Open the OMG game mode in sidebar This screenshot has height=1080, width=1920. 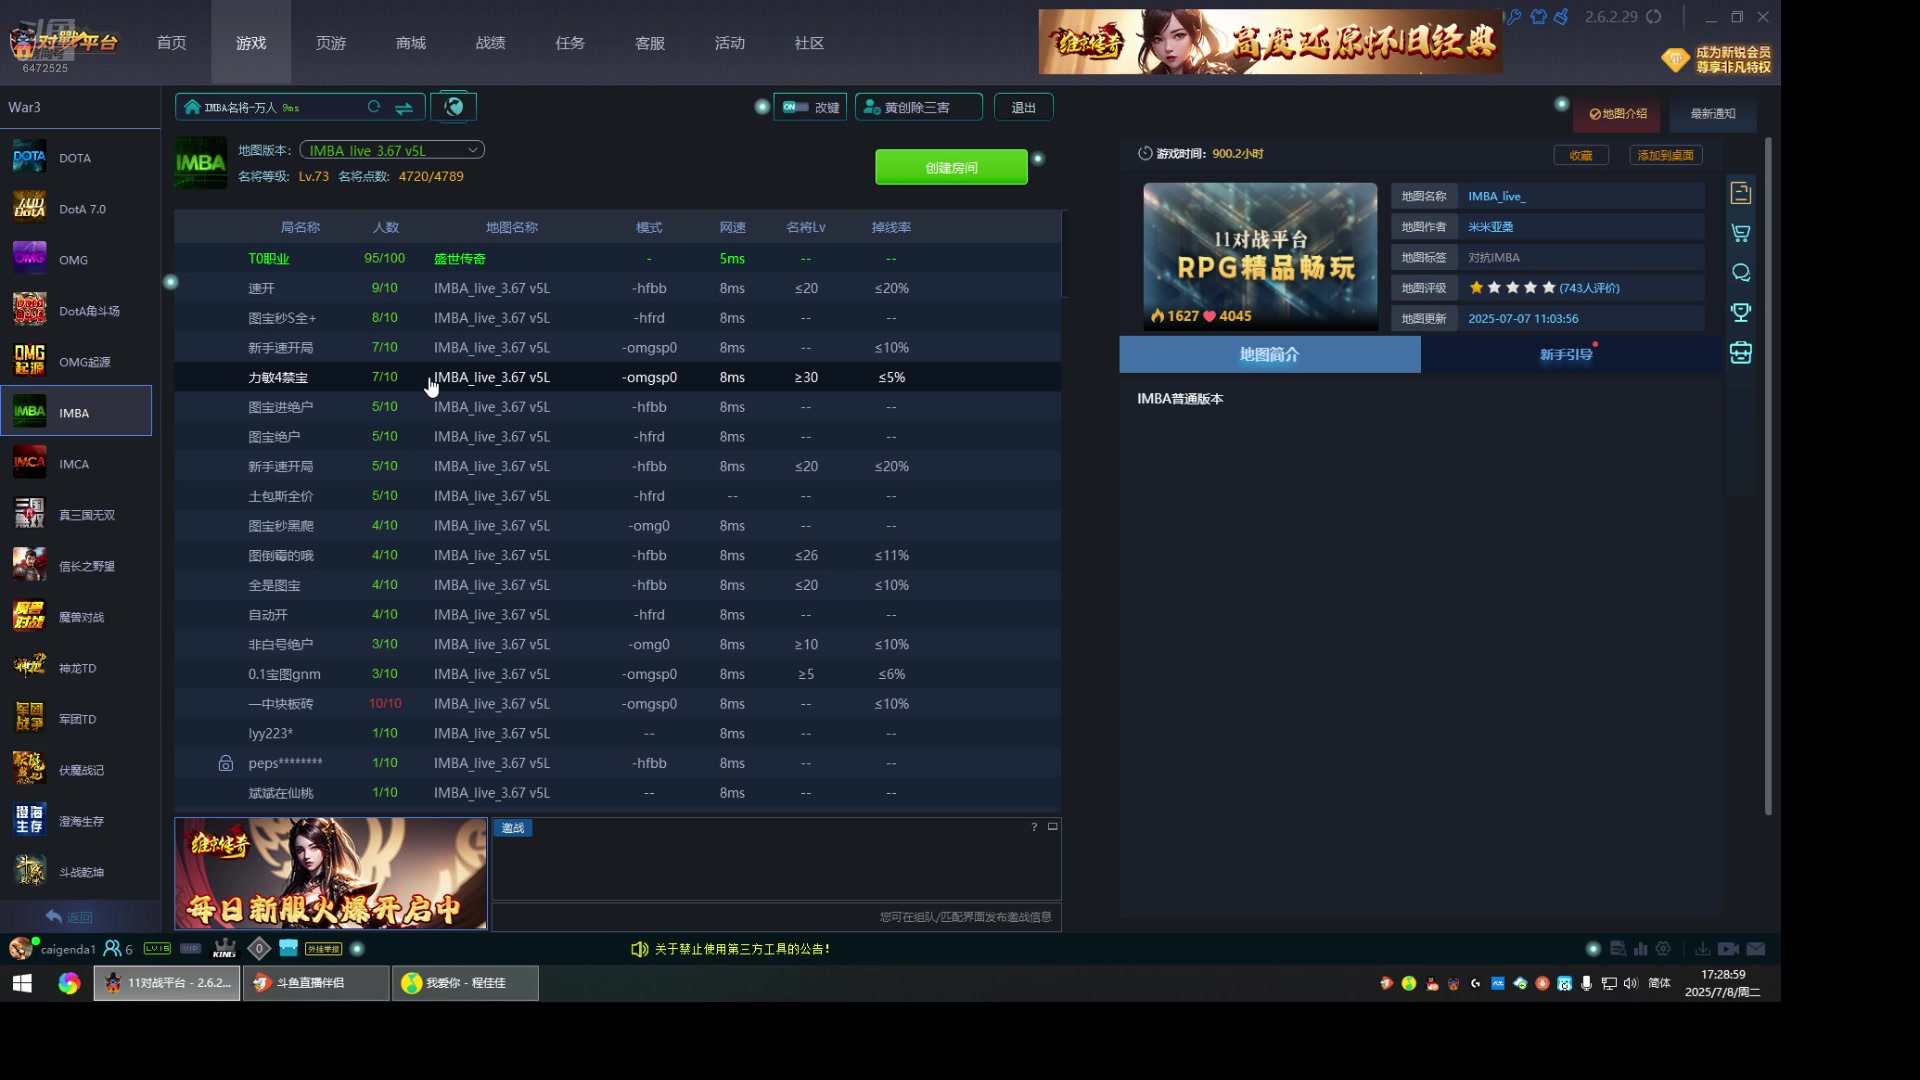click(76, 260)
